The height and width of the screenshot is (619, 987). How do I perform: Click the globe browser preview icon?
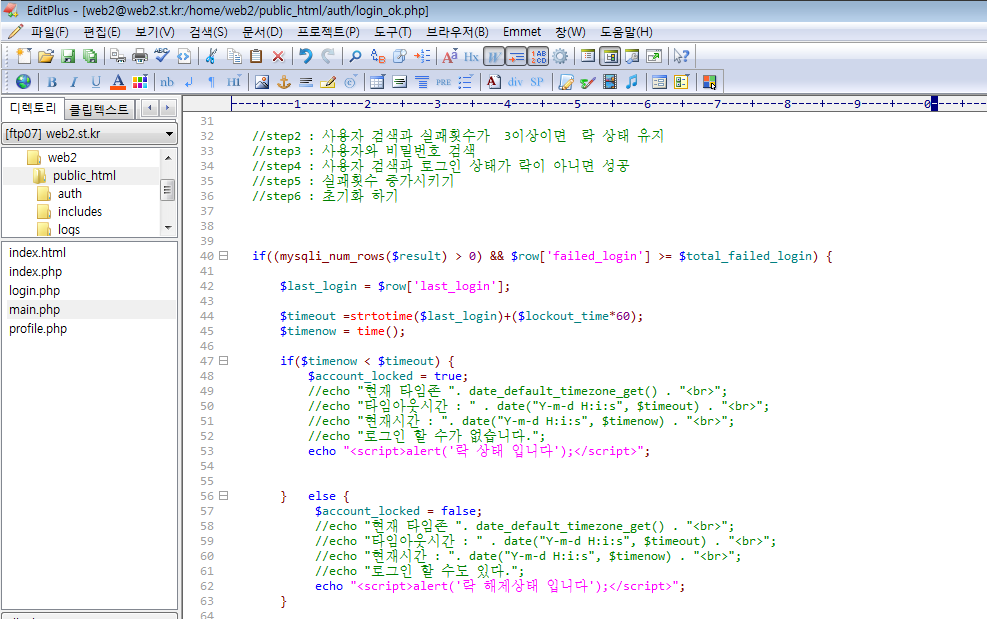(23, 82)
